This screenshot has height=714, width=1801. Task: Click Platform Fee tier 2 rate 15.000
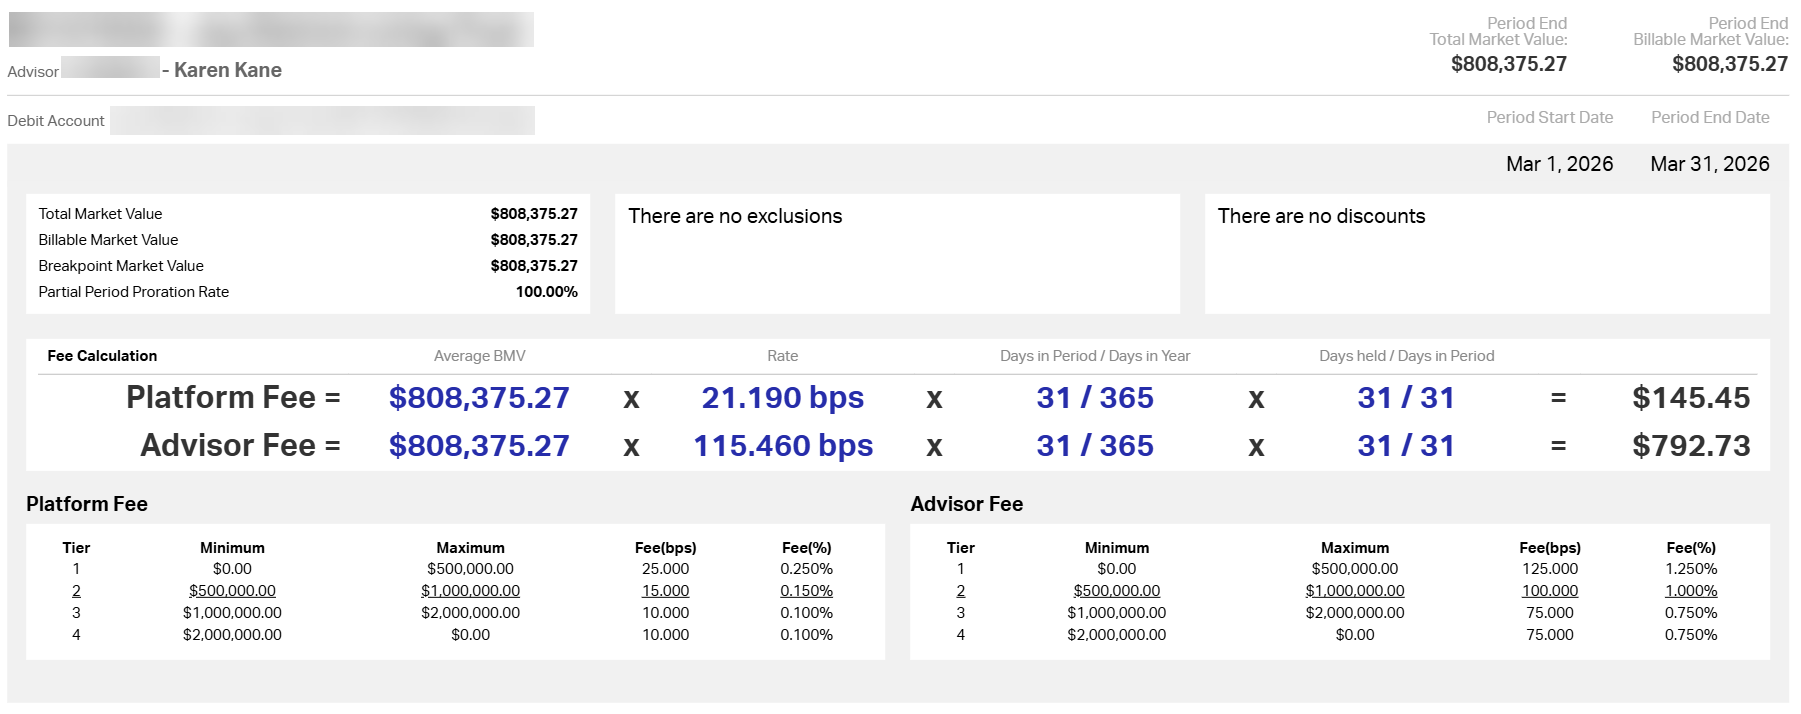point(665,591)
